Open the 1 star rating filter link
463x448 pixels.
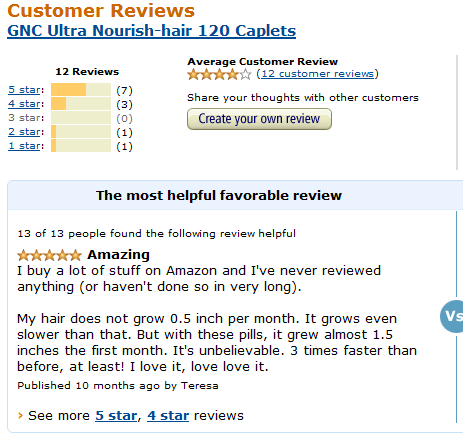tap(25, 146)
